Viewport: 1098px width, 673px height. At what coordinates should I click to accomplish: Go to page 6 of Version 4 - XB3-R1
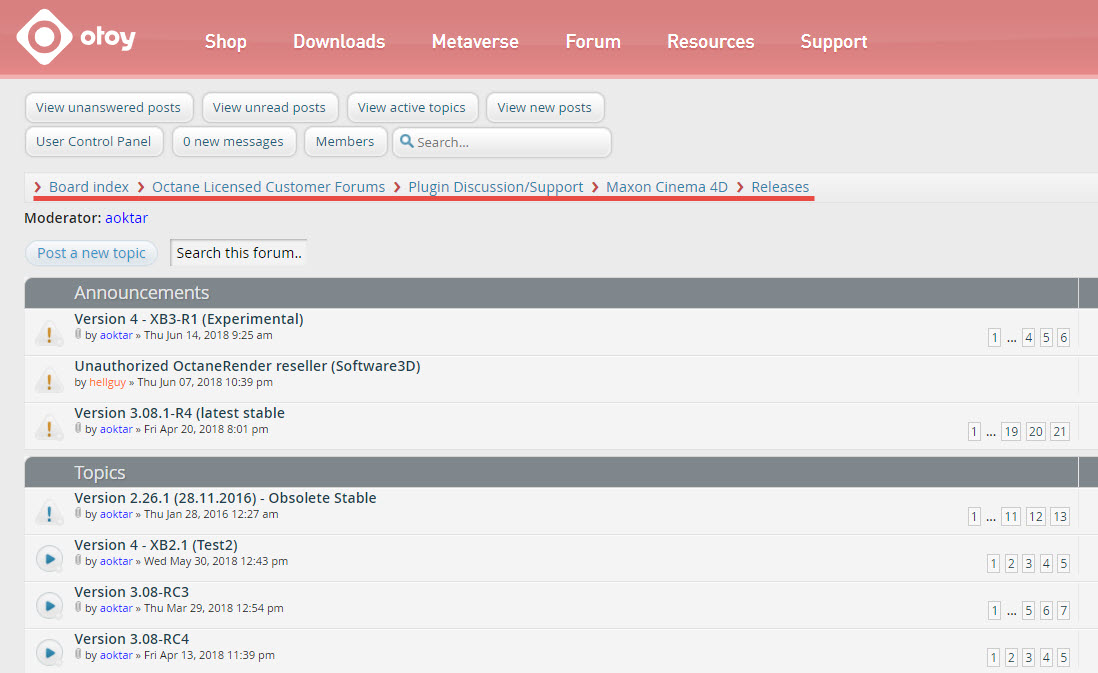[x=1063, y=338]
